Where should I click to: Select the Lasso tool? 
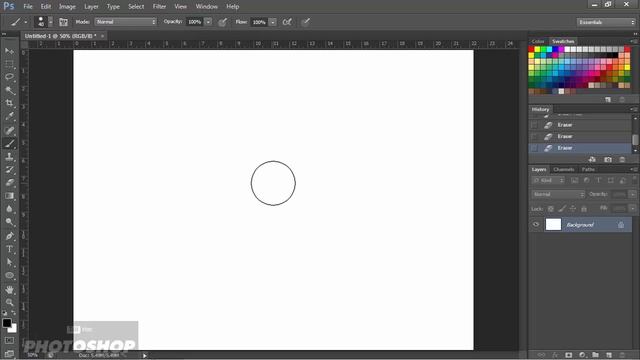9,77
